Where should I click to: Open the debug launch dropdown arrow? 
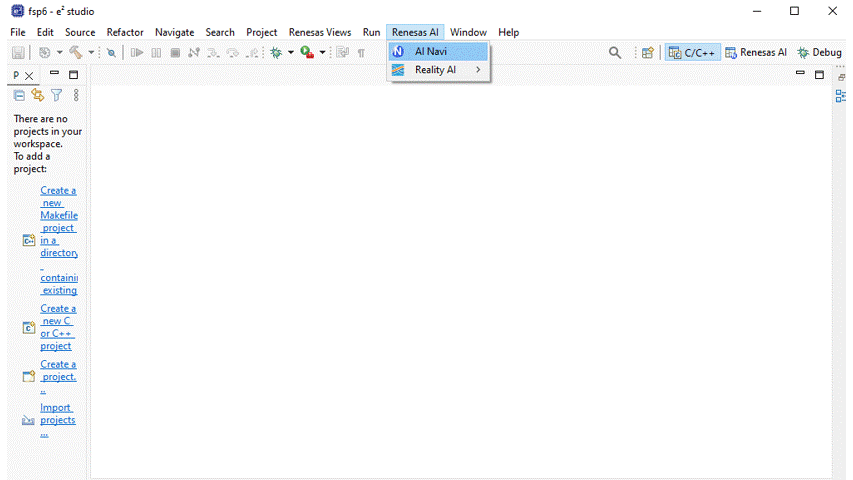tap(291, 52)
